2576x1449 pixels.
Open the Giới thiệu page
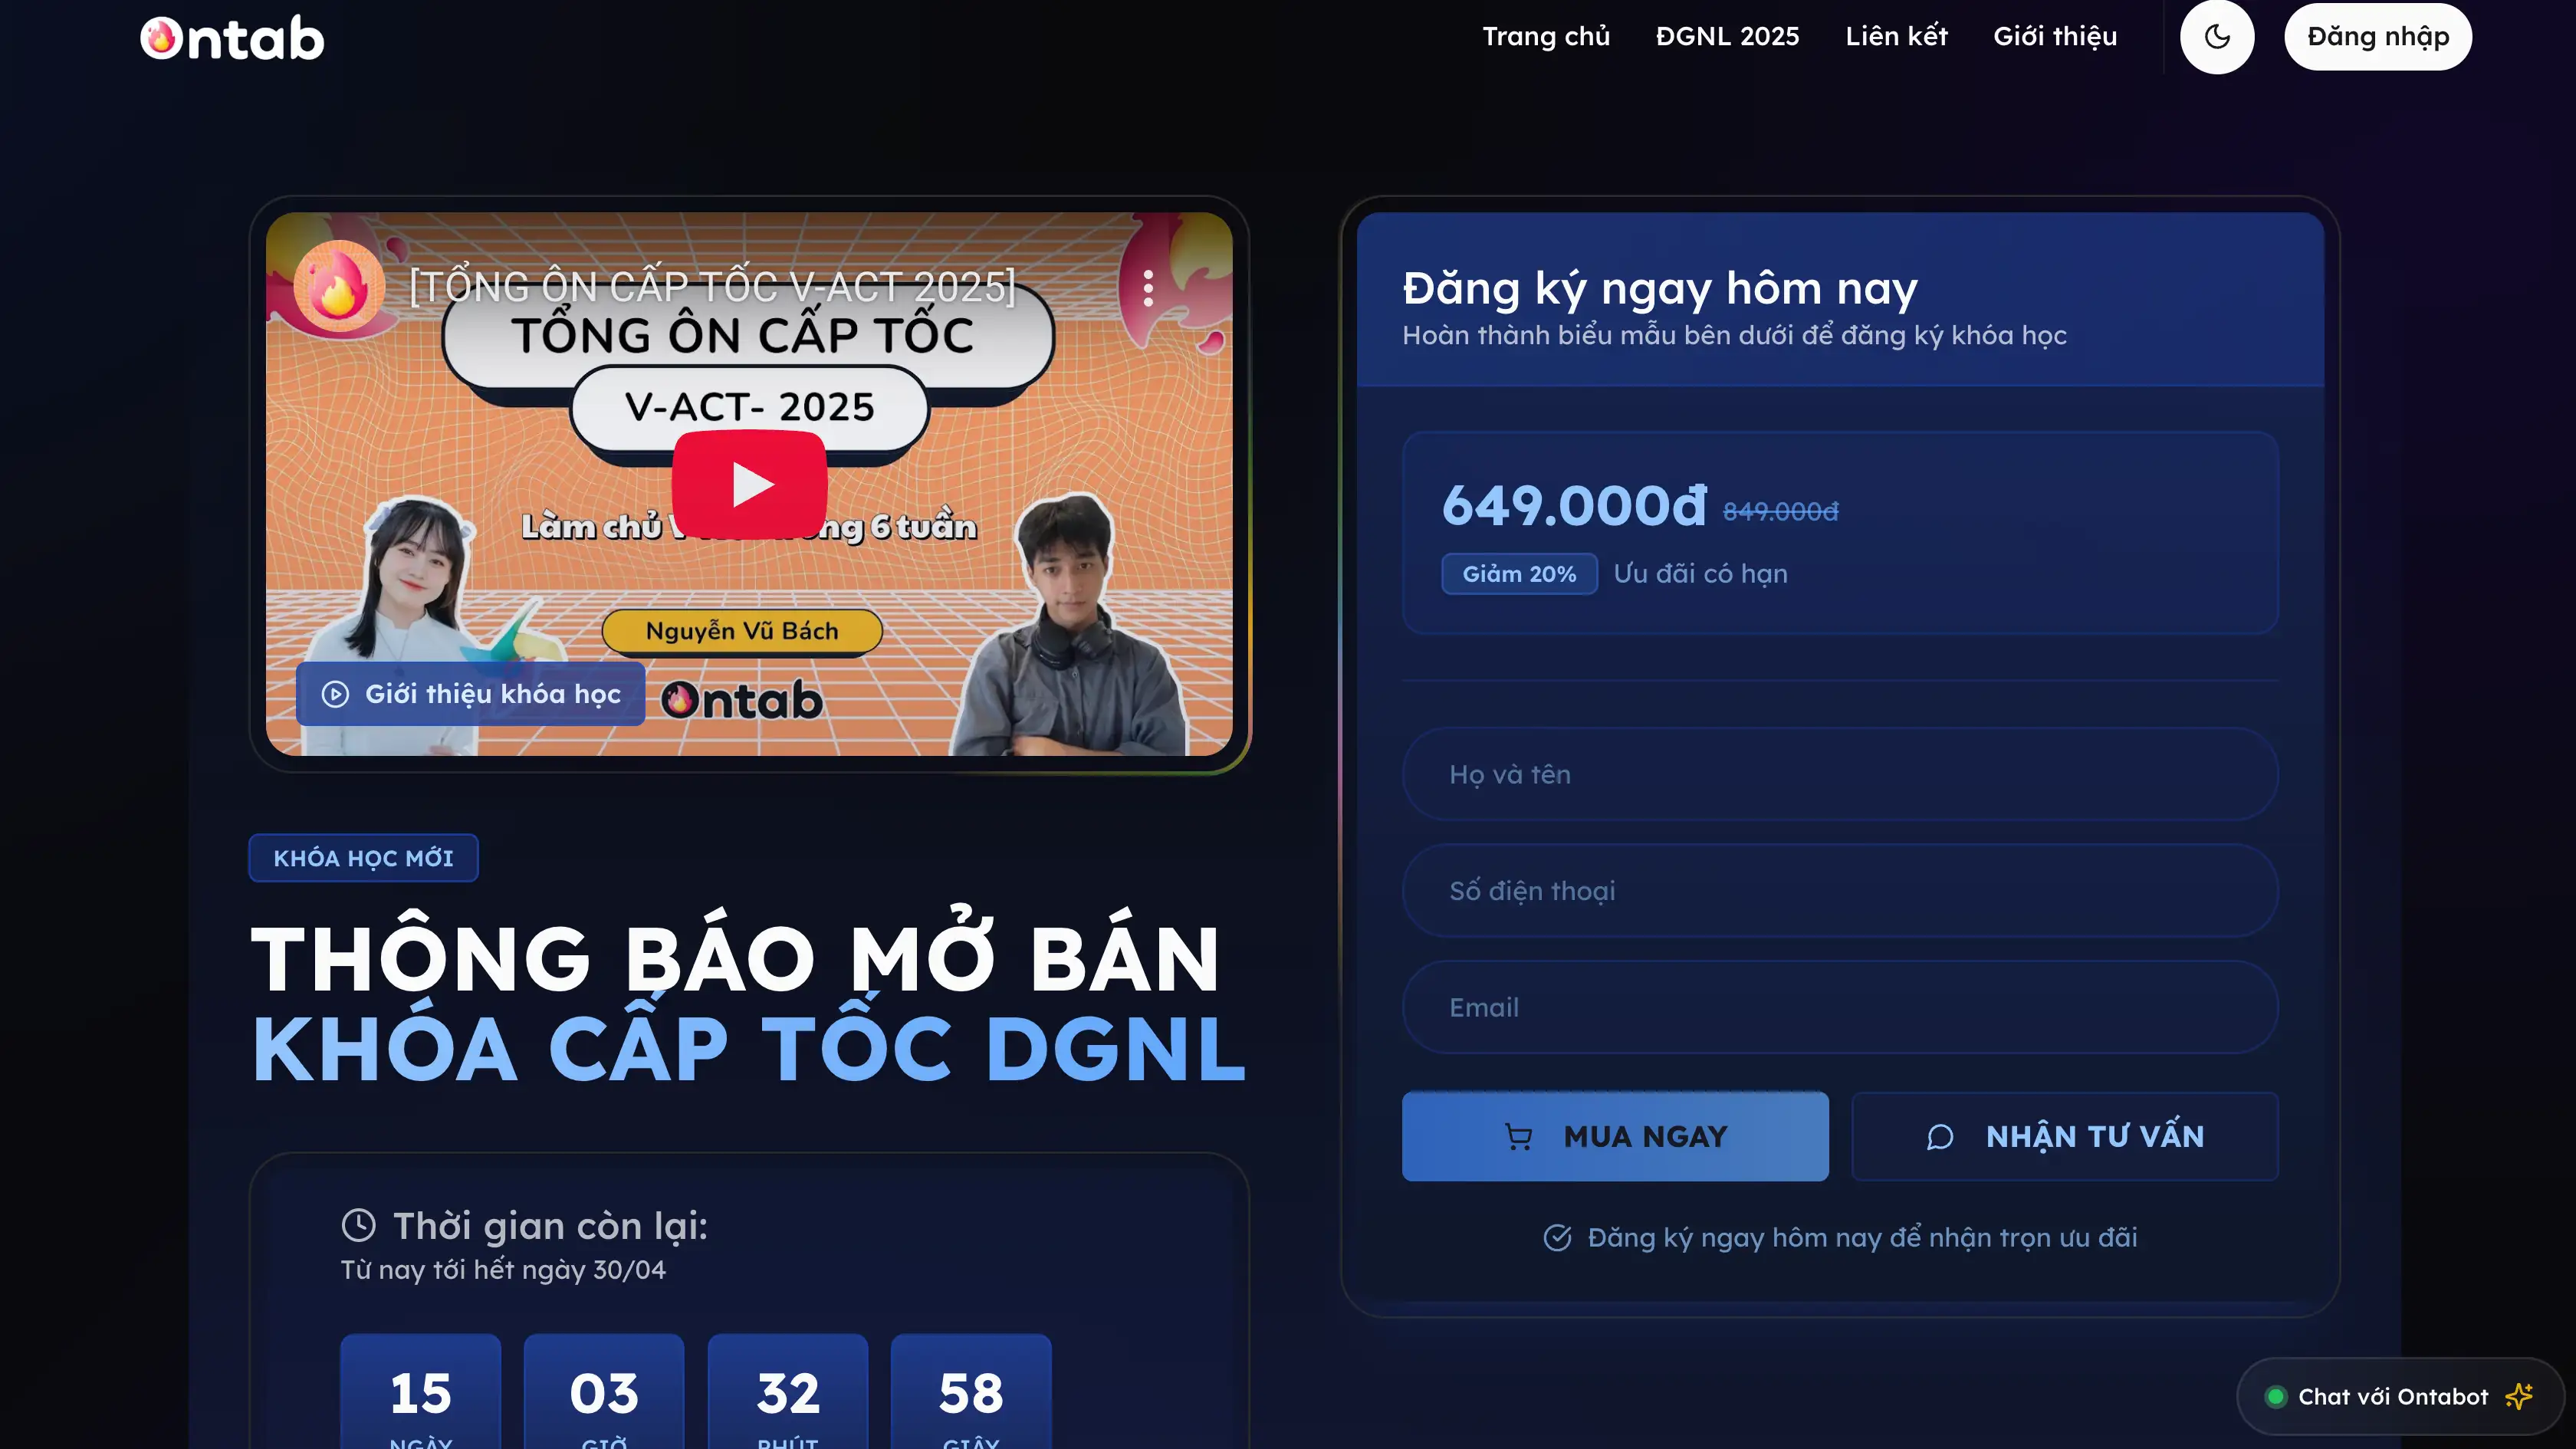coord(2055,36)
